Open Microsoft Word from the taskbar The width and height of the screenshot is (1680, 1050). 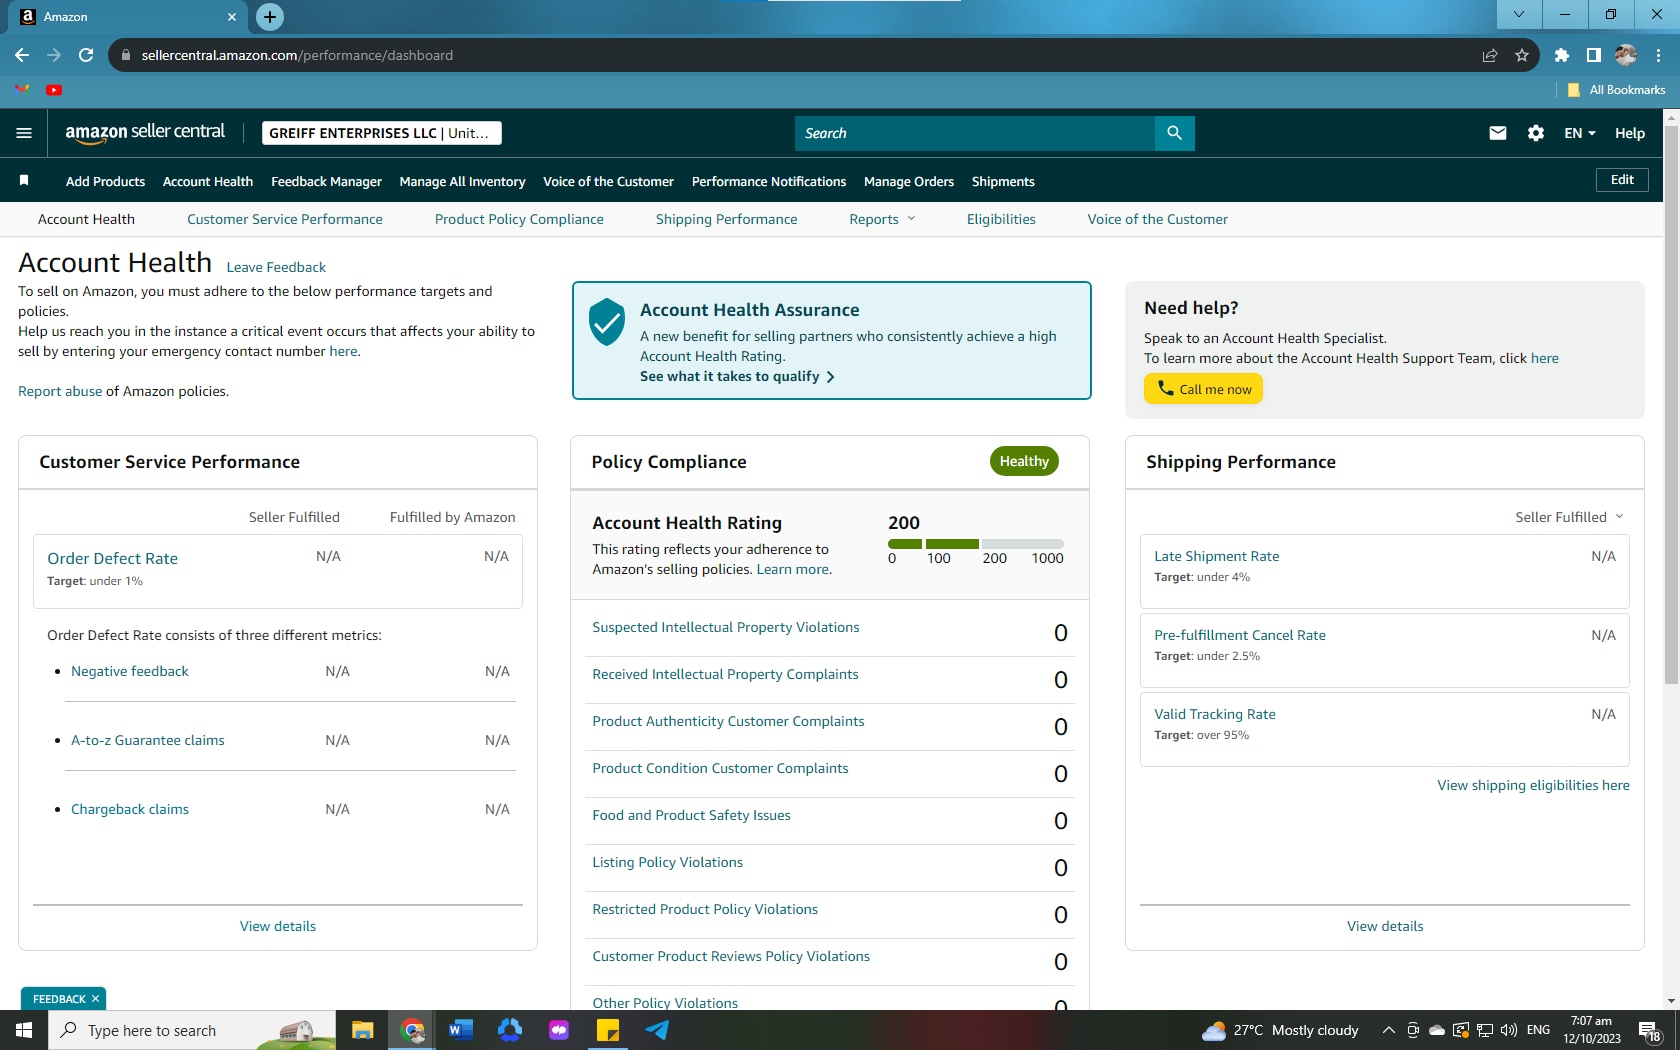tap(460, 1030)
